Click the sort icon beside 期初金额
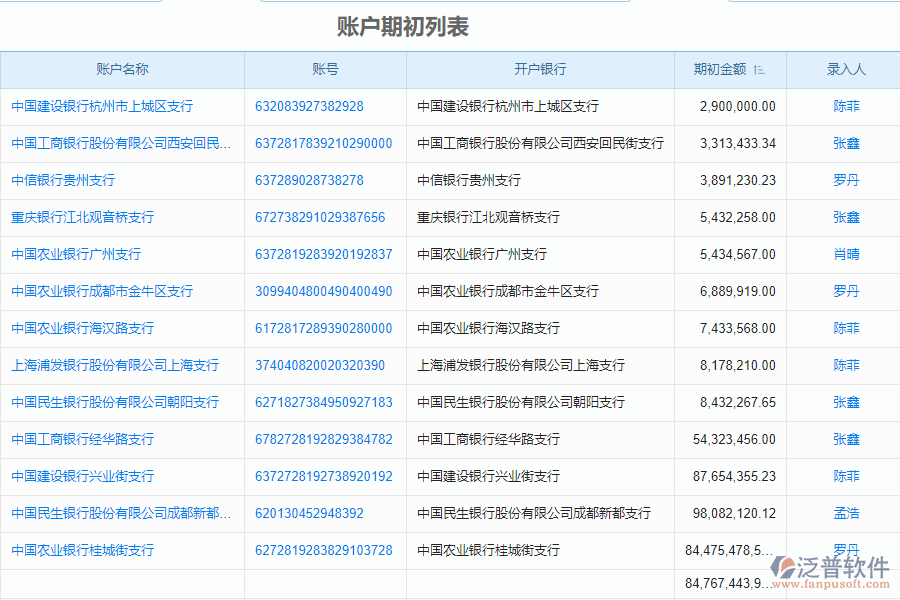900x600 pixels. 759,70
